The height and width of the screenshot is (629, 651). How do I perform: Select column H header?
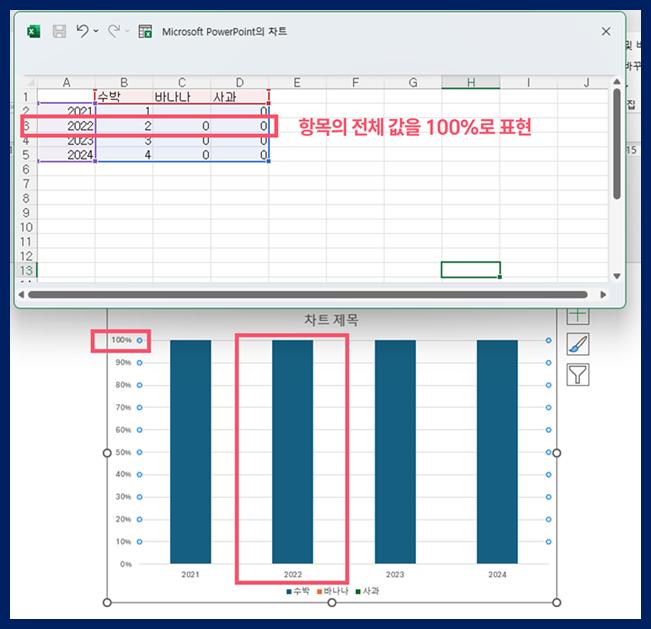[471, 82]
